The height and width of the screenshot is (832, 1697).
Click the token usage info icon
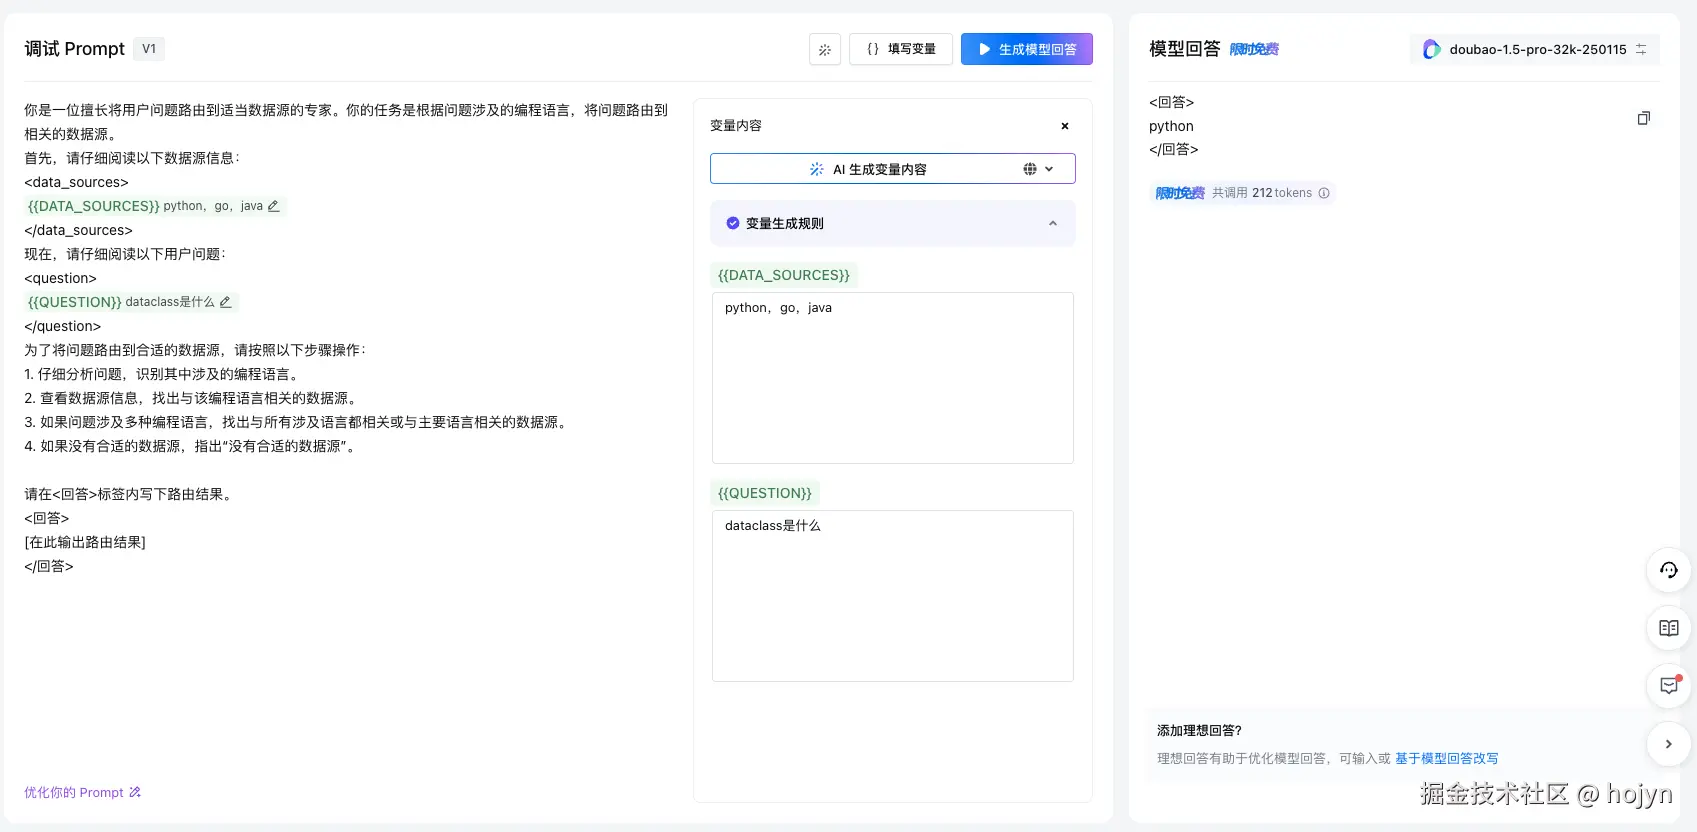point(1324,193)
